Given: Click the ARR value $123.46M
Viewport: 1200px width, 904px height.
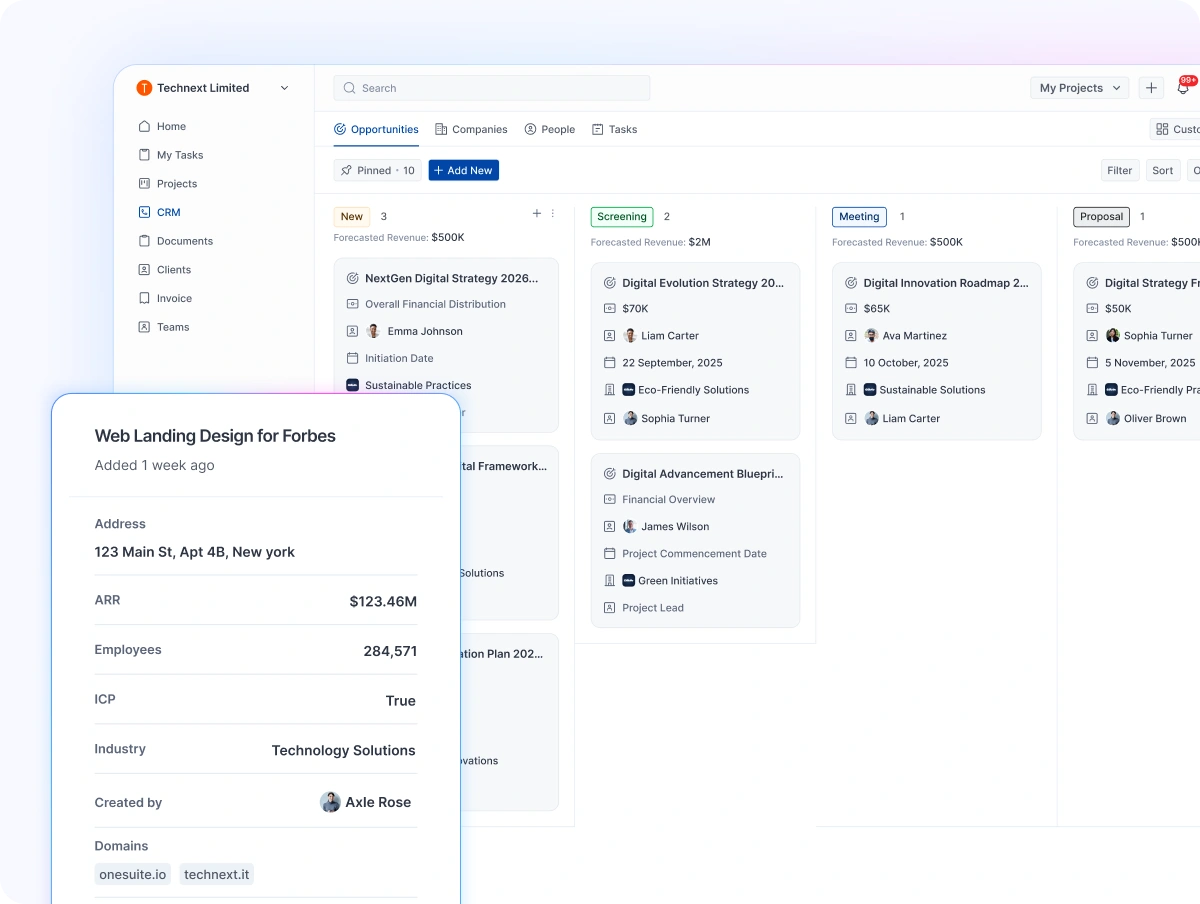Looking at the screenshot, I should pyautogui.click(x=383, y=601).
